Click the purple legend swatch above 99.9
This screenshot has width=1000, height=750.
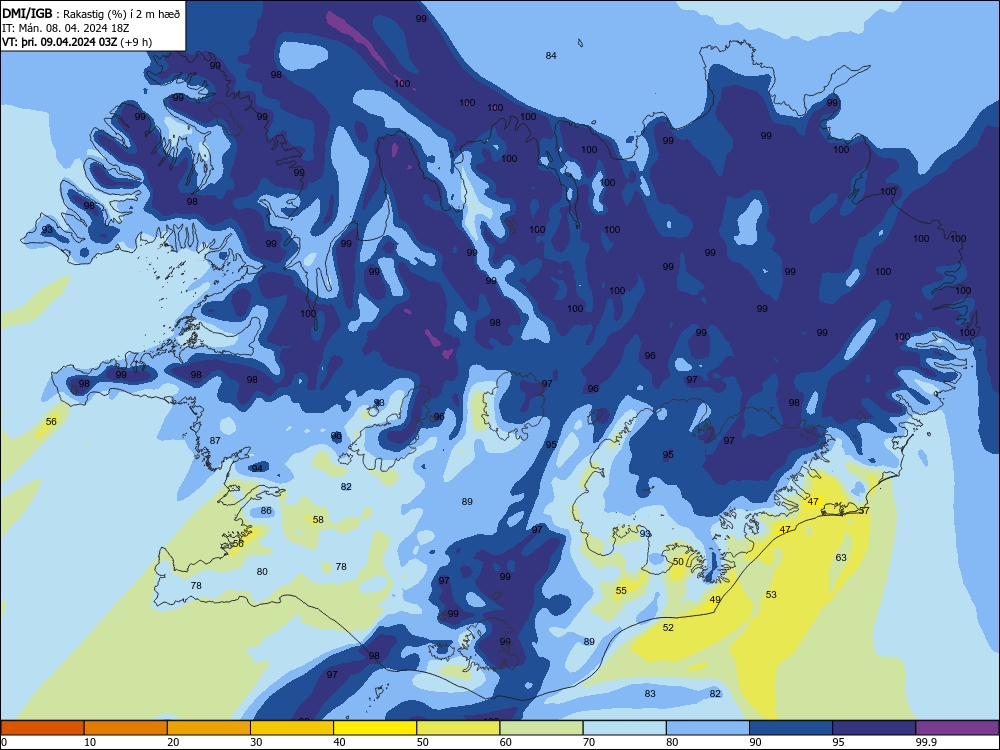tap(957, 728)
